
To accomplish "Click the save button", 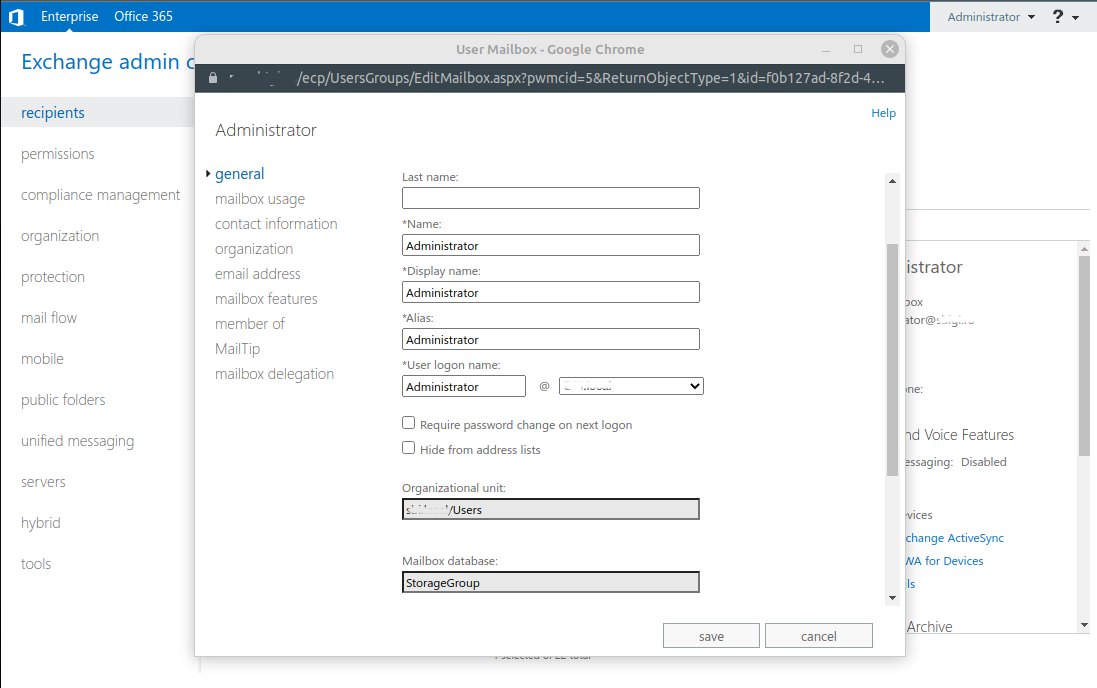I will click(711, 635).
